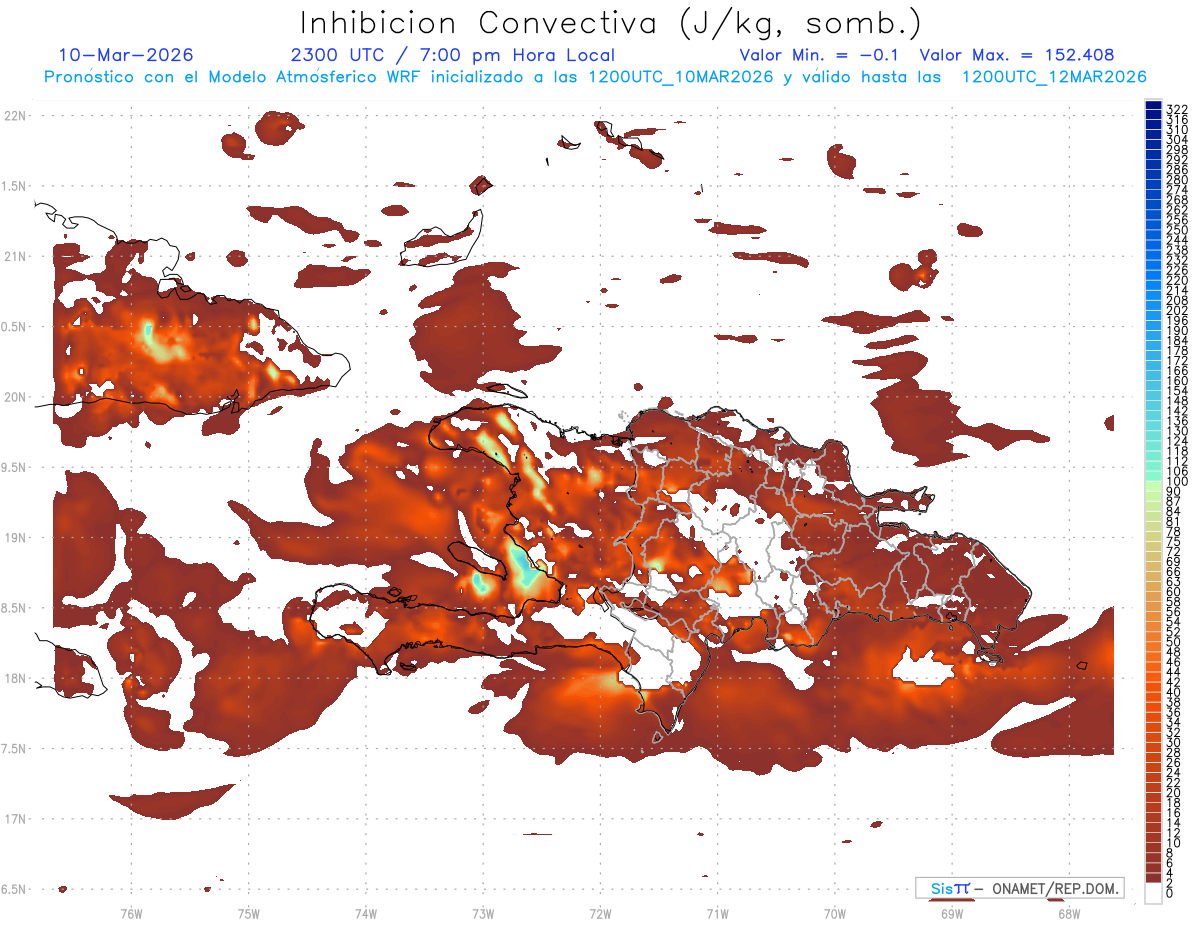Click the '9.5N' latitude label
The image size is (1200, 927).
click(15, 467)
